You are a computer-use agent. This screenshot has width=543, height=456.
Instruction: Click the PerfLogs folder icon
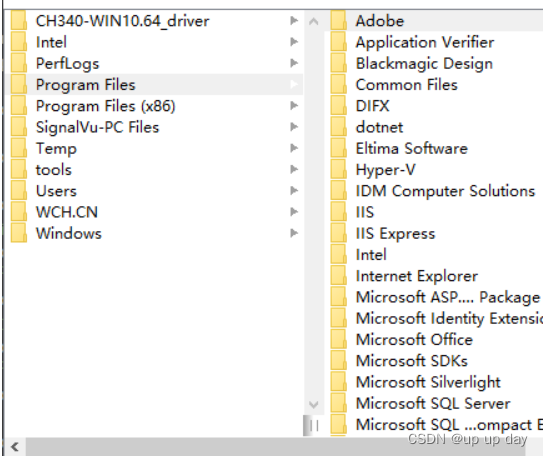(x=19, y=63)
